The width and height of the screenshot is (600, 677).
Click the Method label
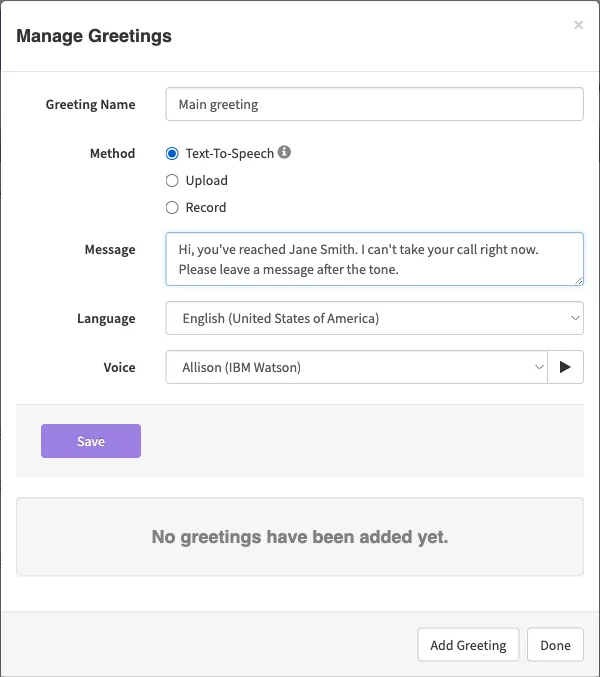pos(113,153)
